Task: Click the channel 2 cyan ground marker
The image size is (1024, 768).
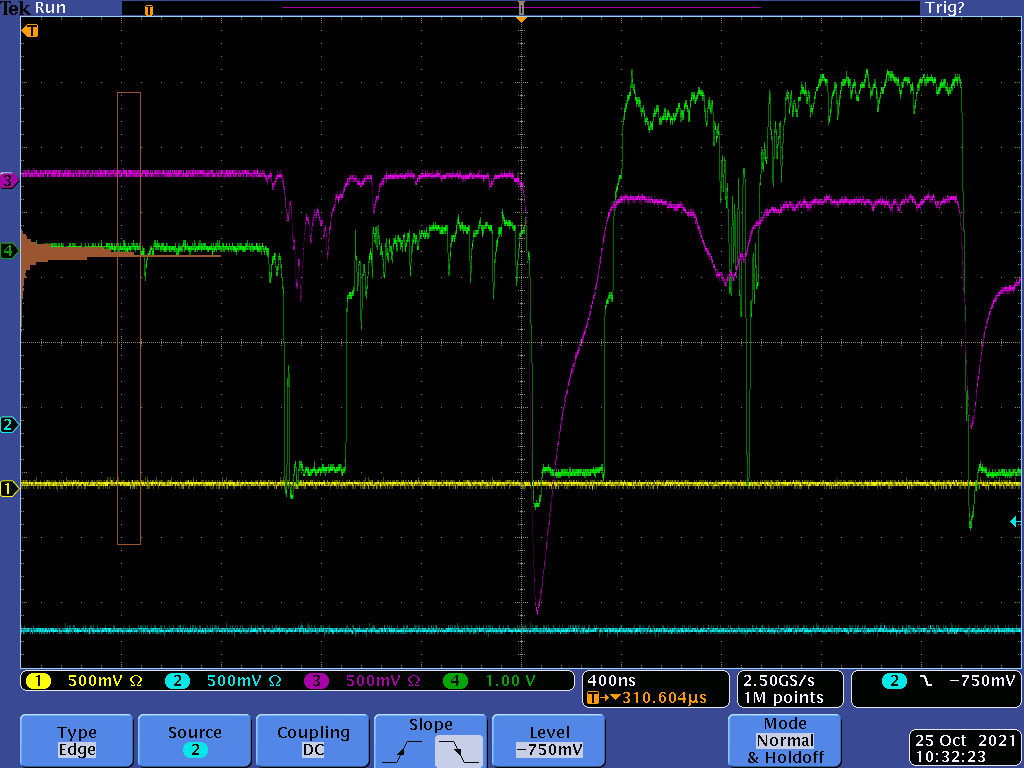Action: point(9,425)
